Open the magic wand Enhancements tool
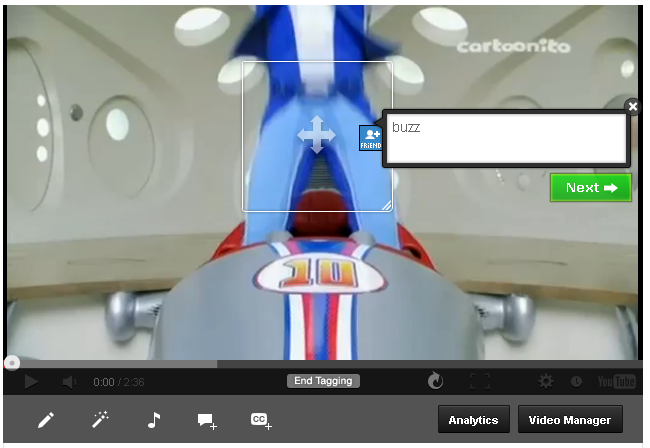The image size is (650, 448). tap(100, 421)
